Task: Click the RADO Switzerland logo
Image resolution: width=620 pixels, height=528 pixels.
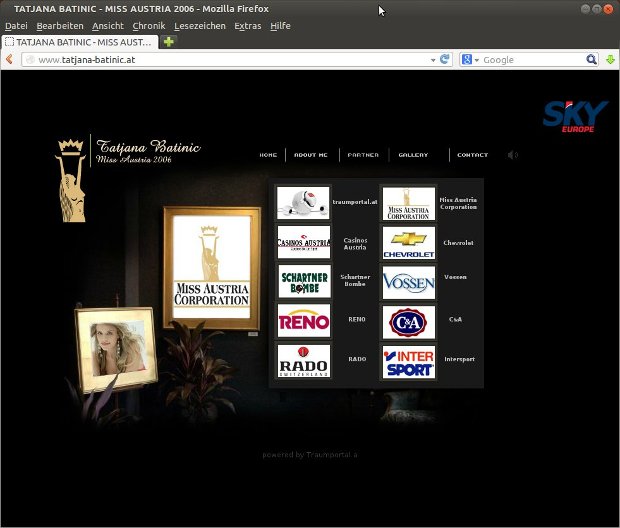Action: coord(304,361)
